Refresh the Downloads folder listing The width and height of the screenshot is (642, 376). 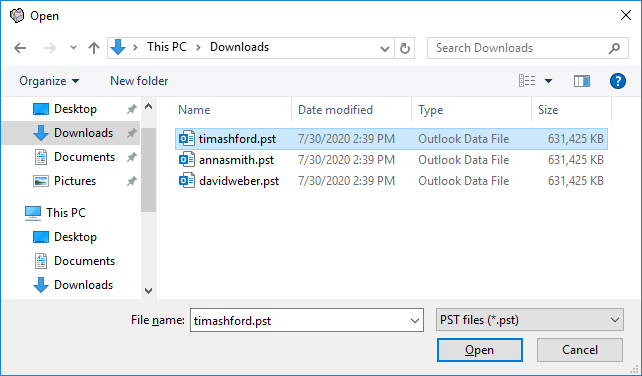click(405, 48)
